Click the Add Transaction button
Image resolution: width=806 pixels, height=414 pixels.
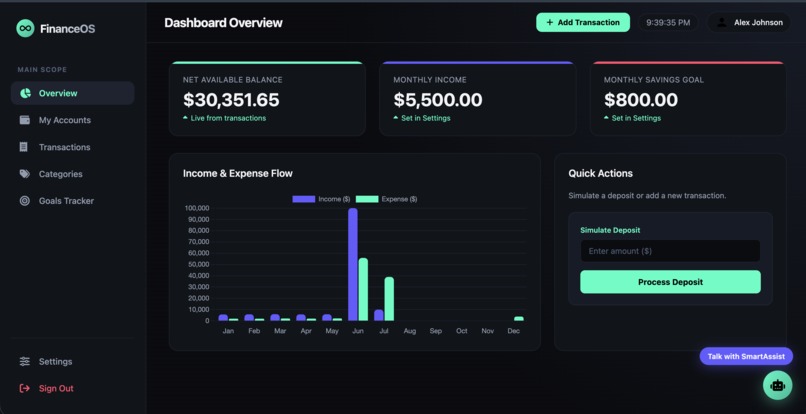click(x=583, y=23)
